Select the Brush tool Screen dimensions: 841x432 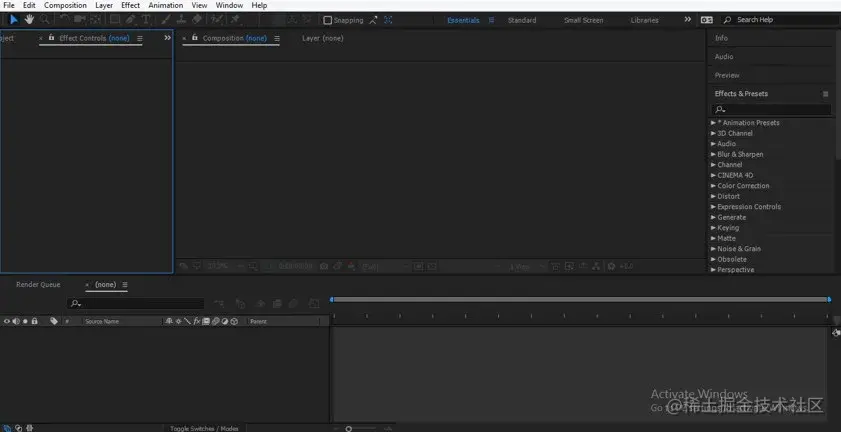[x=166, y=20]
